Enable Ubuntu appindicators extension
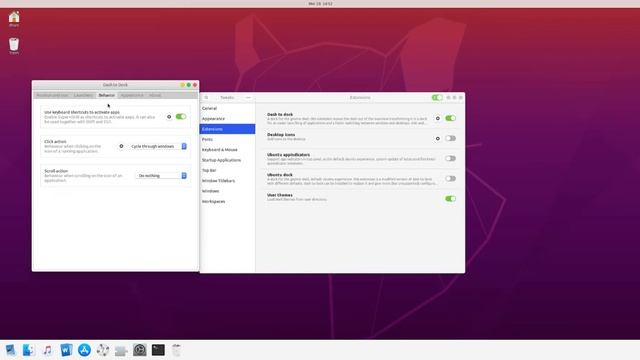This screenshot has width=640, height=360. click(x=451, y=158)
